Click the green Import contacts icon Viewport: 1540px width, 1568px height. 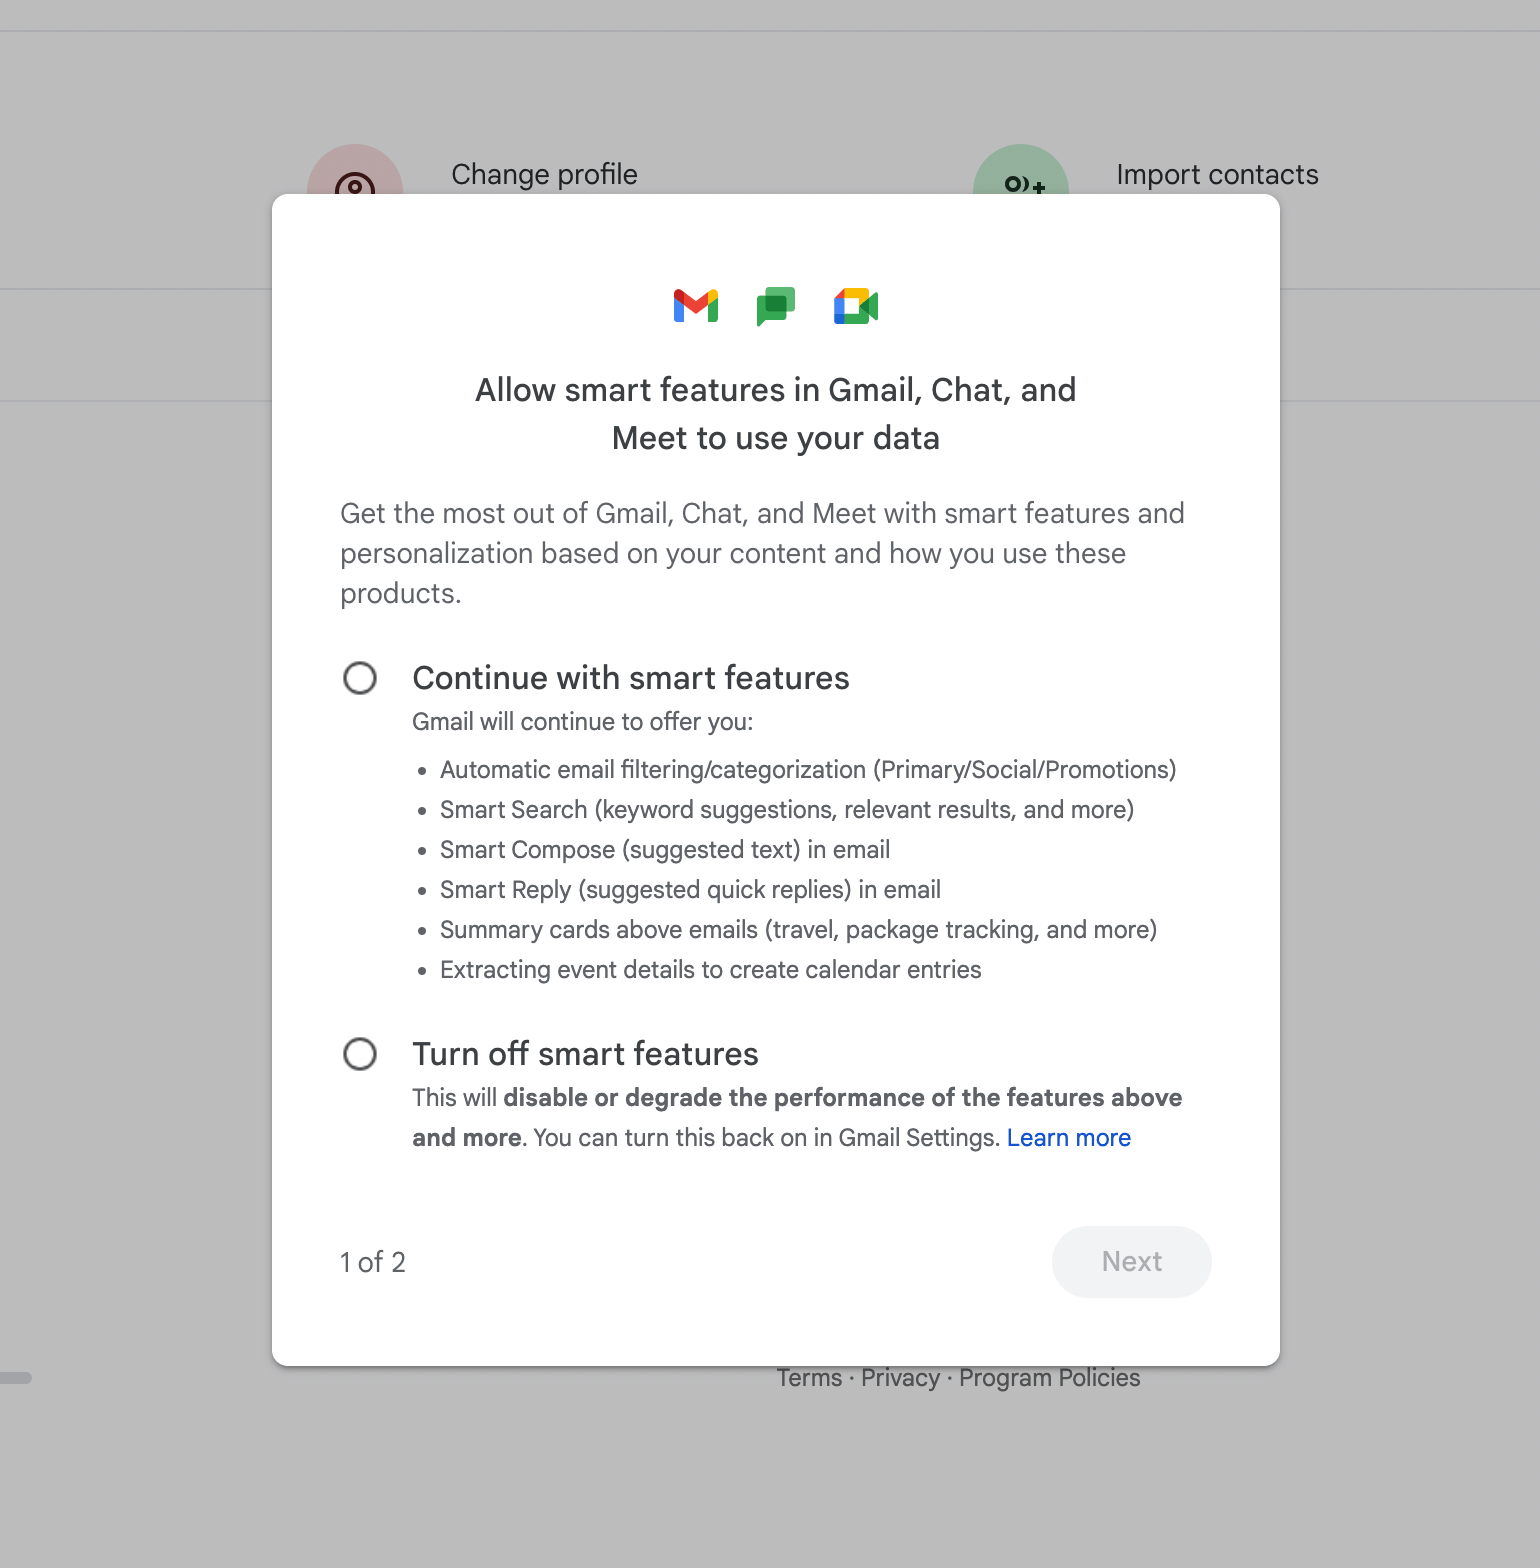(1021, 174)
